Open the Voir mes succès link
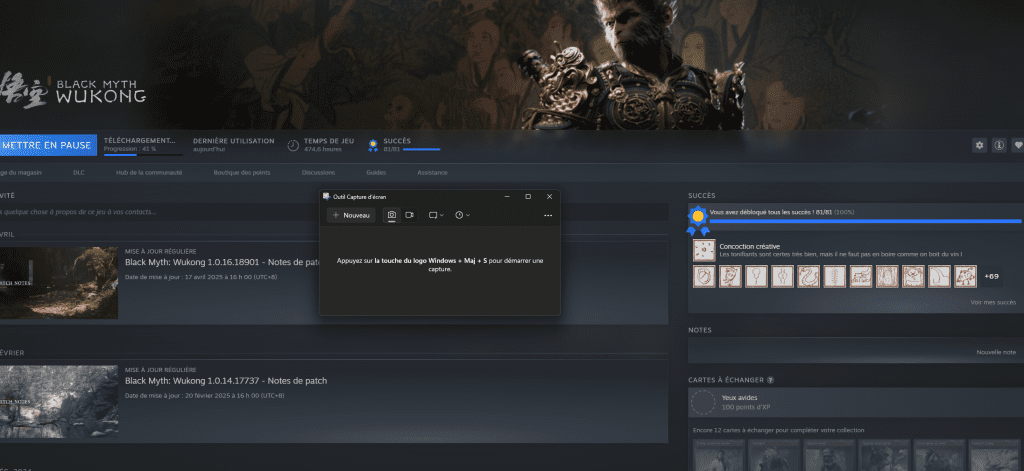The image size is (1024, 471). [x=992, y=301]
